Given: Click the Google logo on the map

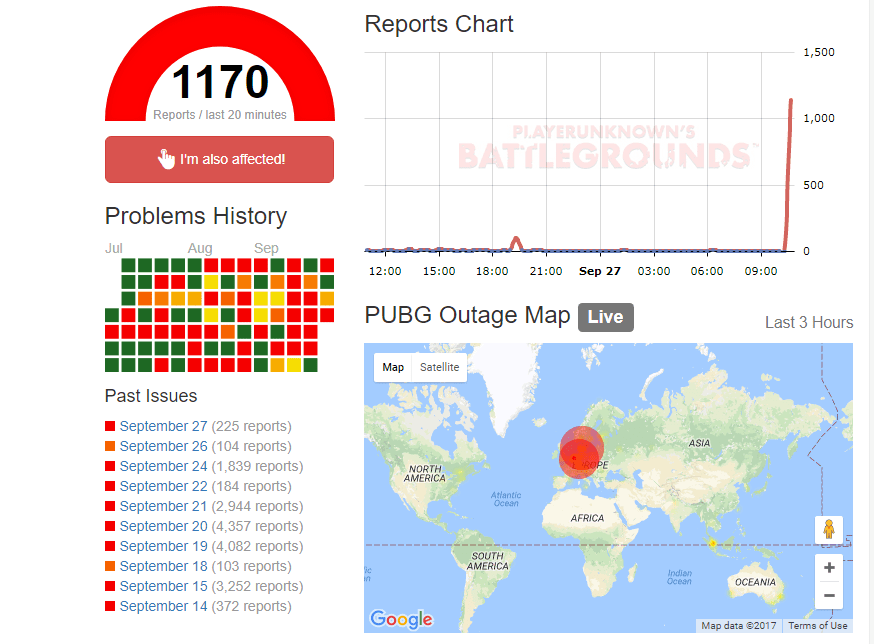Looking at the screenshot, I should [x=401, y=619].
